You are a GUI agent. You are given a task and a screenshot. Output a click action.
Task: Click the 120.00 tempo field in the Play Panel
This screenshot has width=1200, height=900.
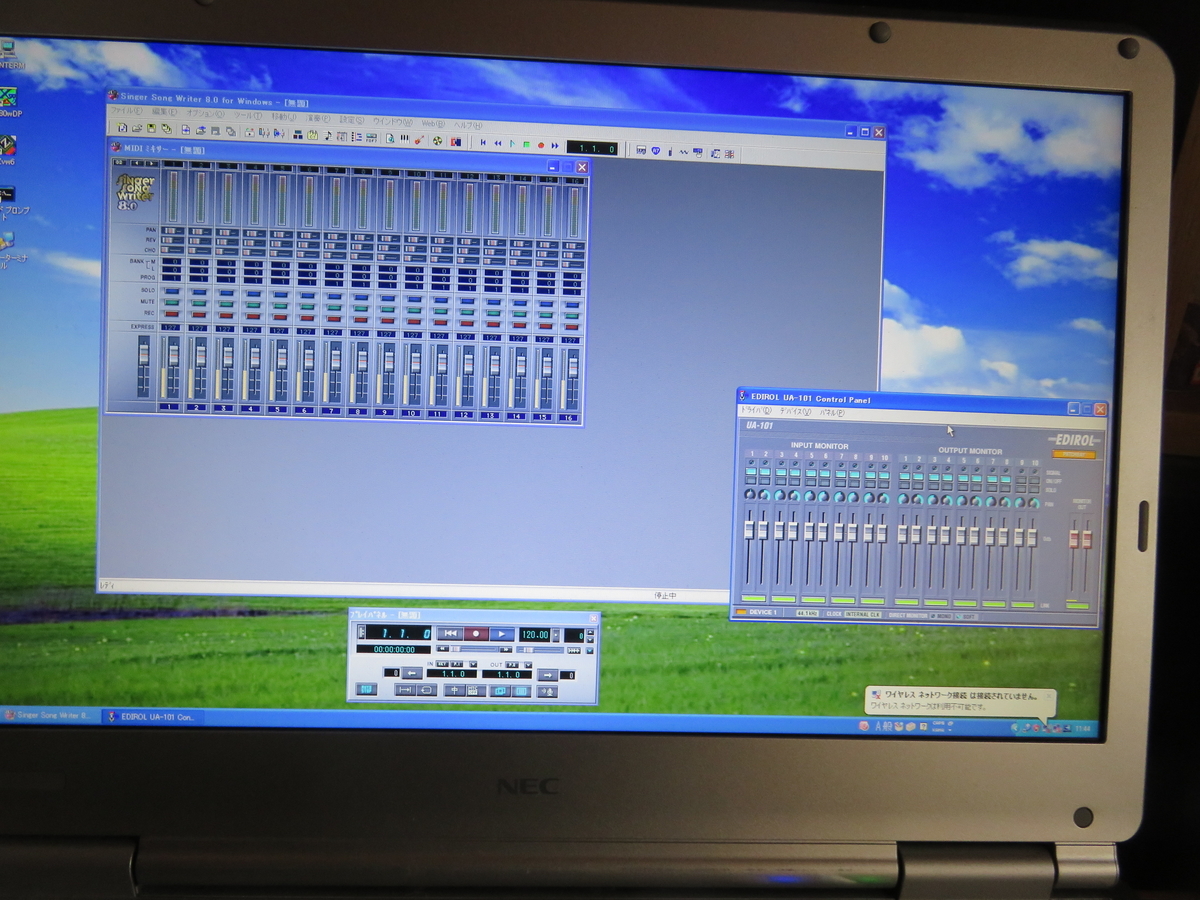click(535, 635)
